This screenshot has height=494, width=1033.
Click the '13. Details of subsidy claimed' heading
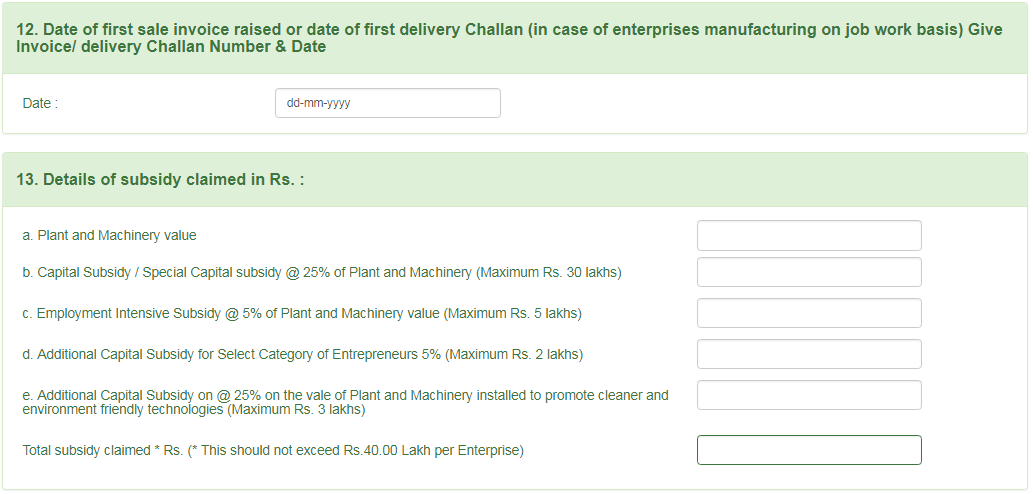(160, 180)
